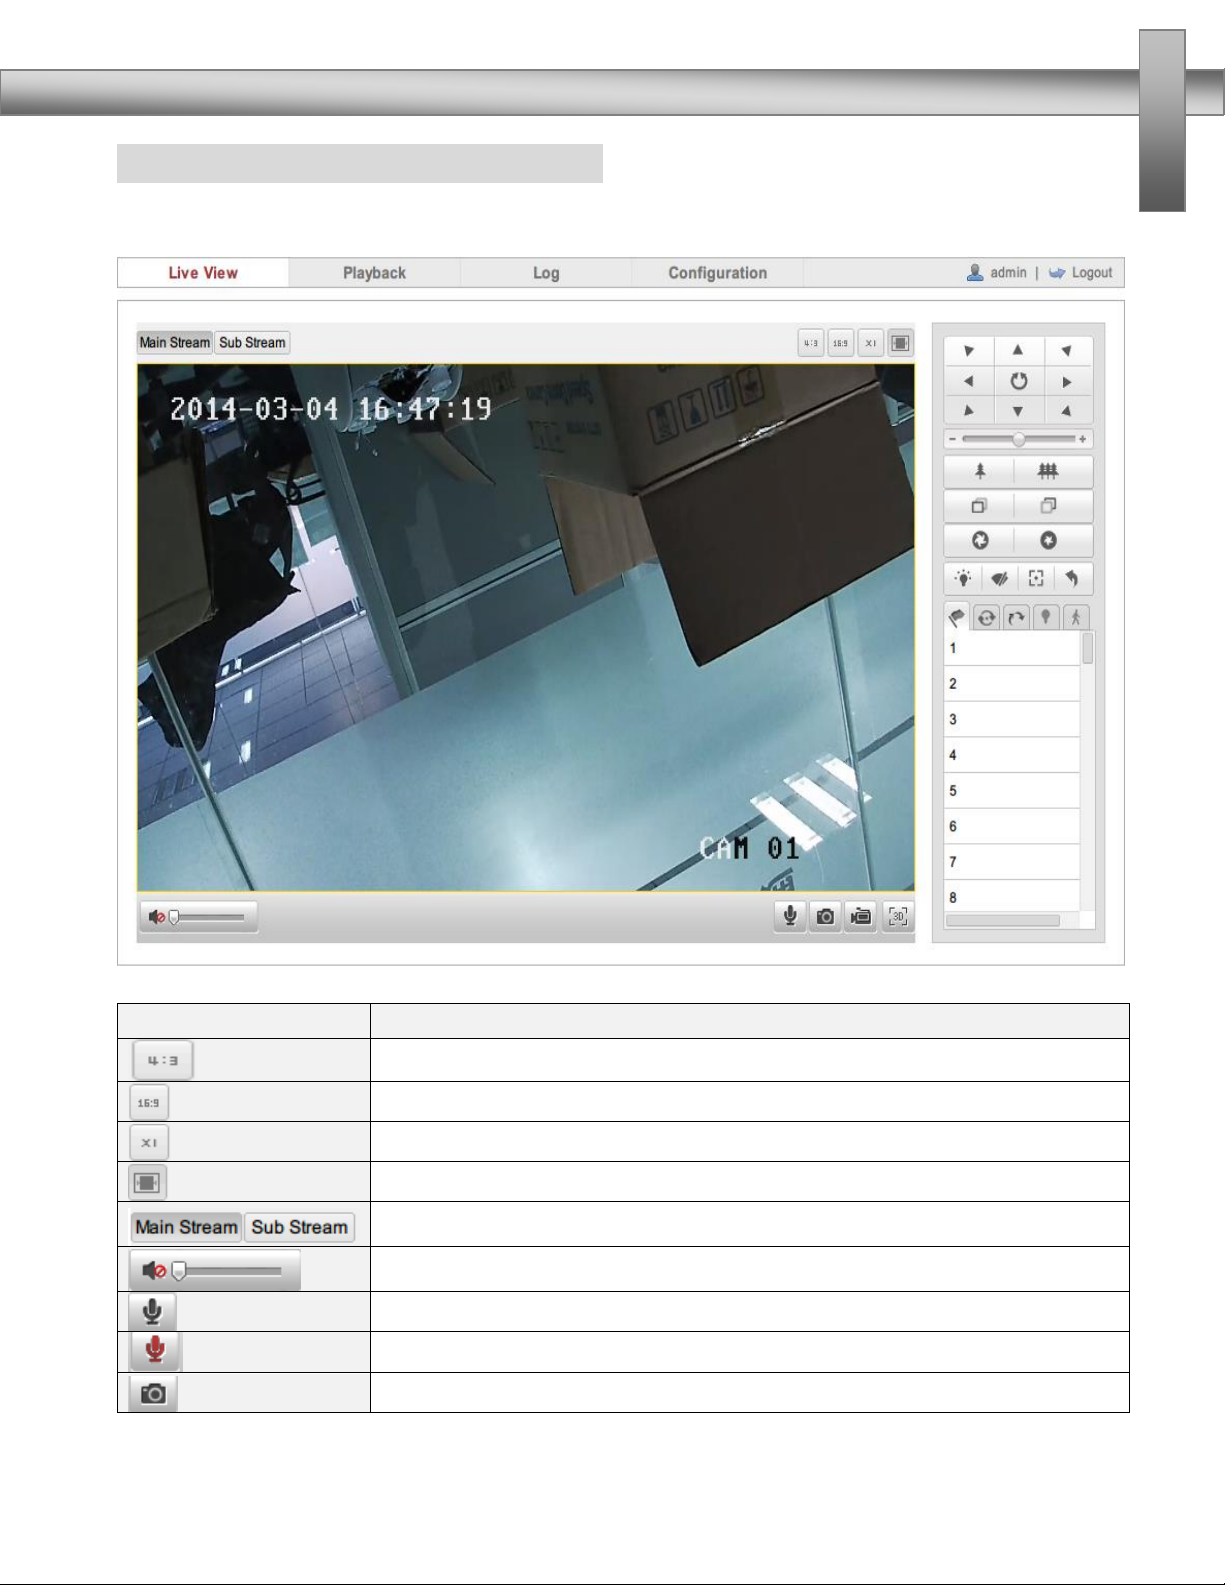The height and width of the screenshot is (1585, 1225).
Task: Select preset 5 in the list
Action: click(x=1012, y=791)
